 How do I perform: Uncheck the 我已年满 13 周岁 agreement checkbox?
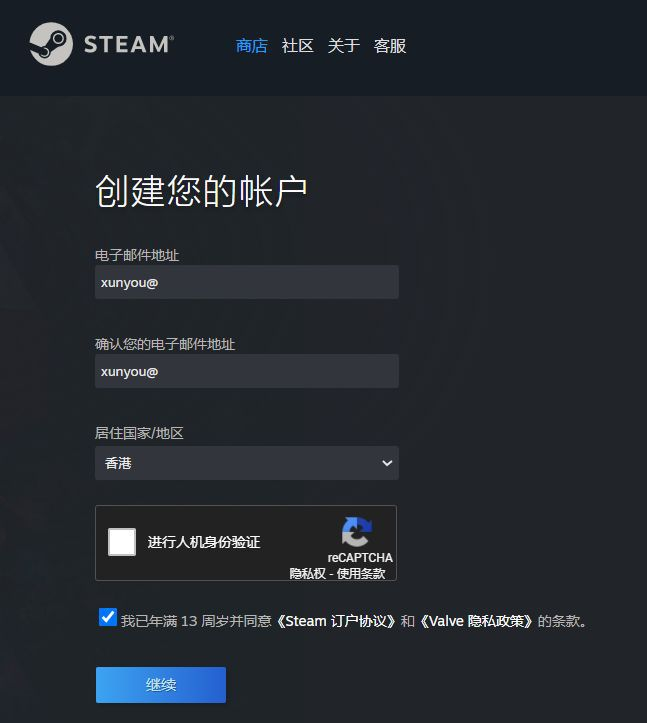point(108,617)
